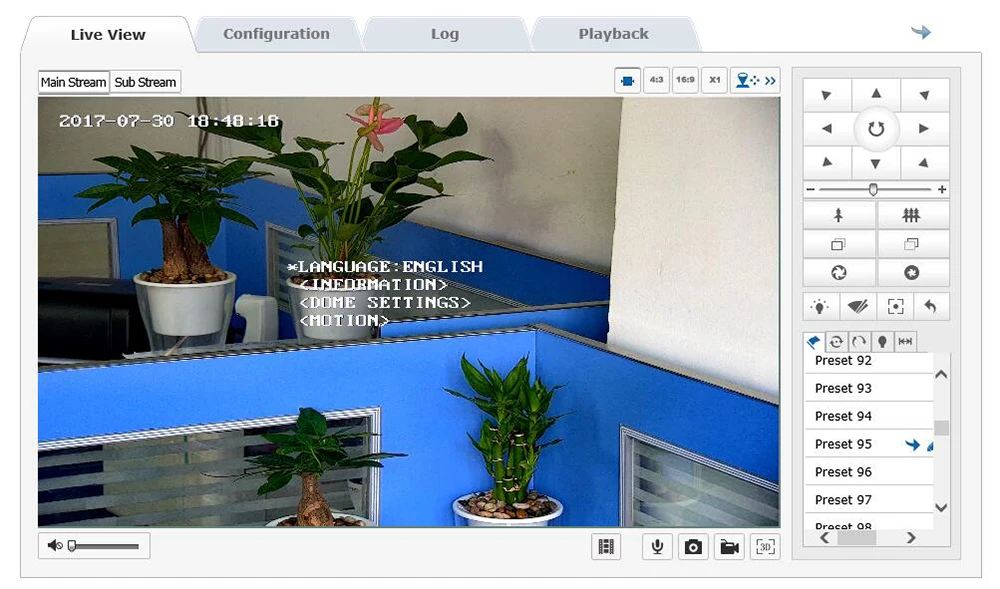Decrease PTZ speed with minus sign
Image resolution: width=1000 pixels, height=589 pixels.
coord(810,189)
